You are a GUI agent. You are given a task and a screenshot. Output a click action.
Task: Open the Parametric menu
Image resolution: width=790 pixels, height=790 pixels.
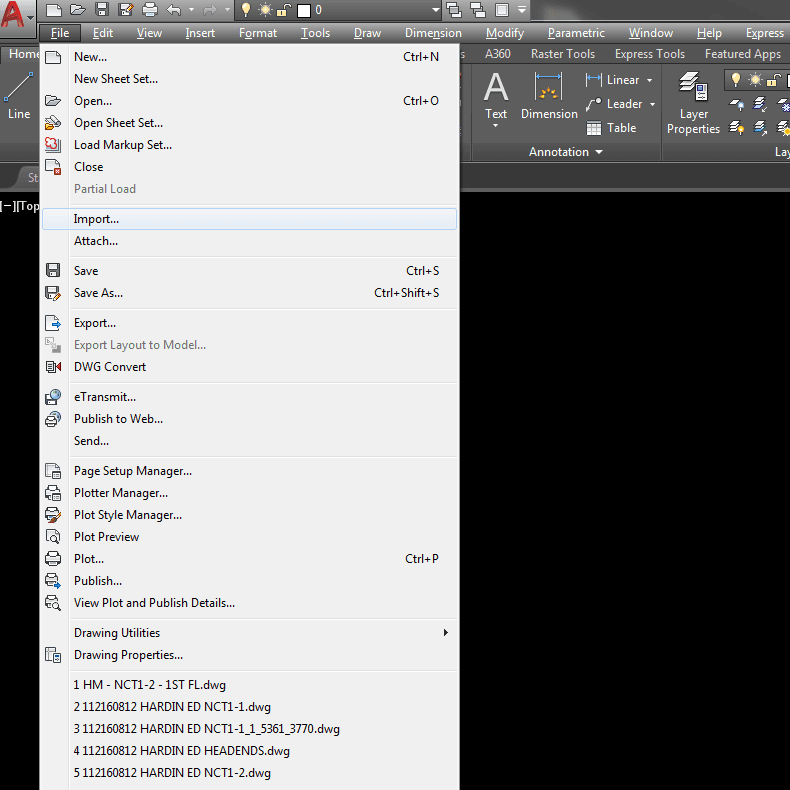coord(576,33)
